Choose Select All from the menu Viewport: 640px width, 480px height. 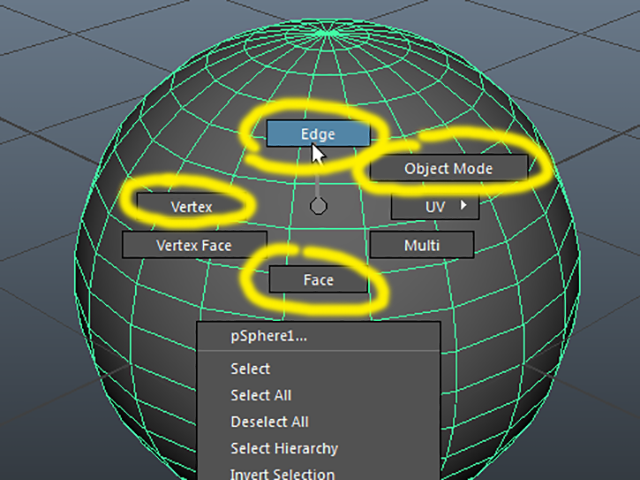318,395
